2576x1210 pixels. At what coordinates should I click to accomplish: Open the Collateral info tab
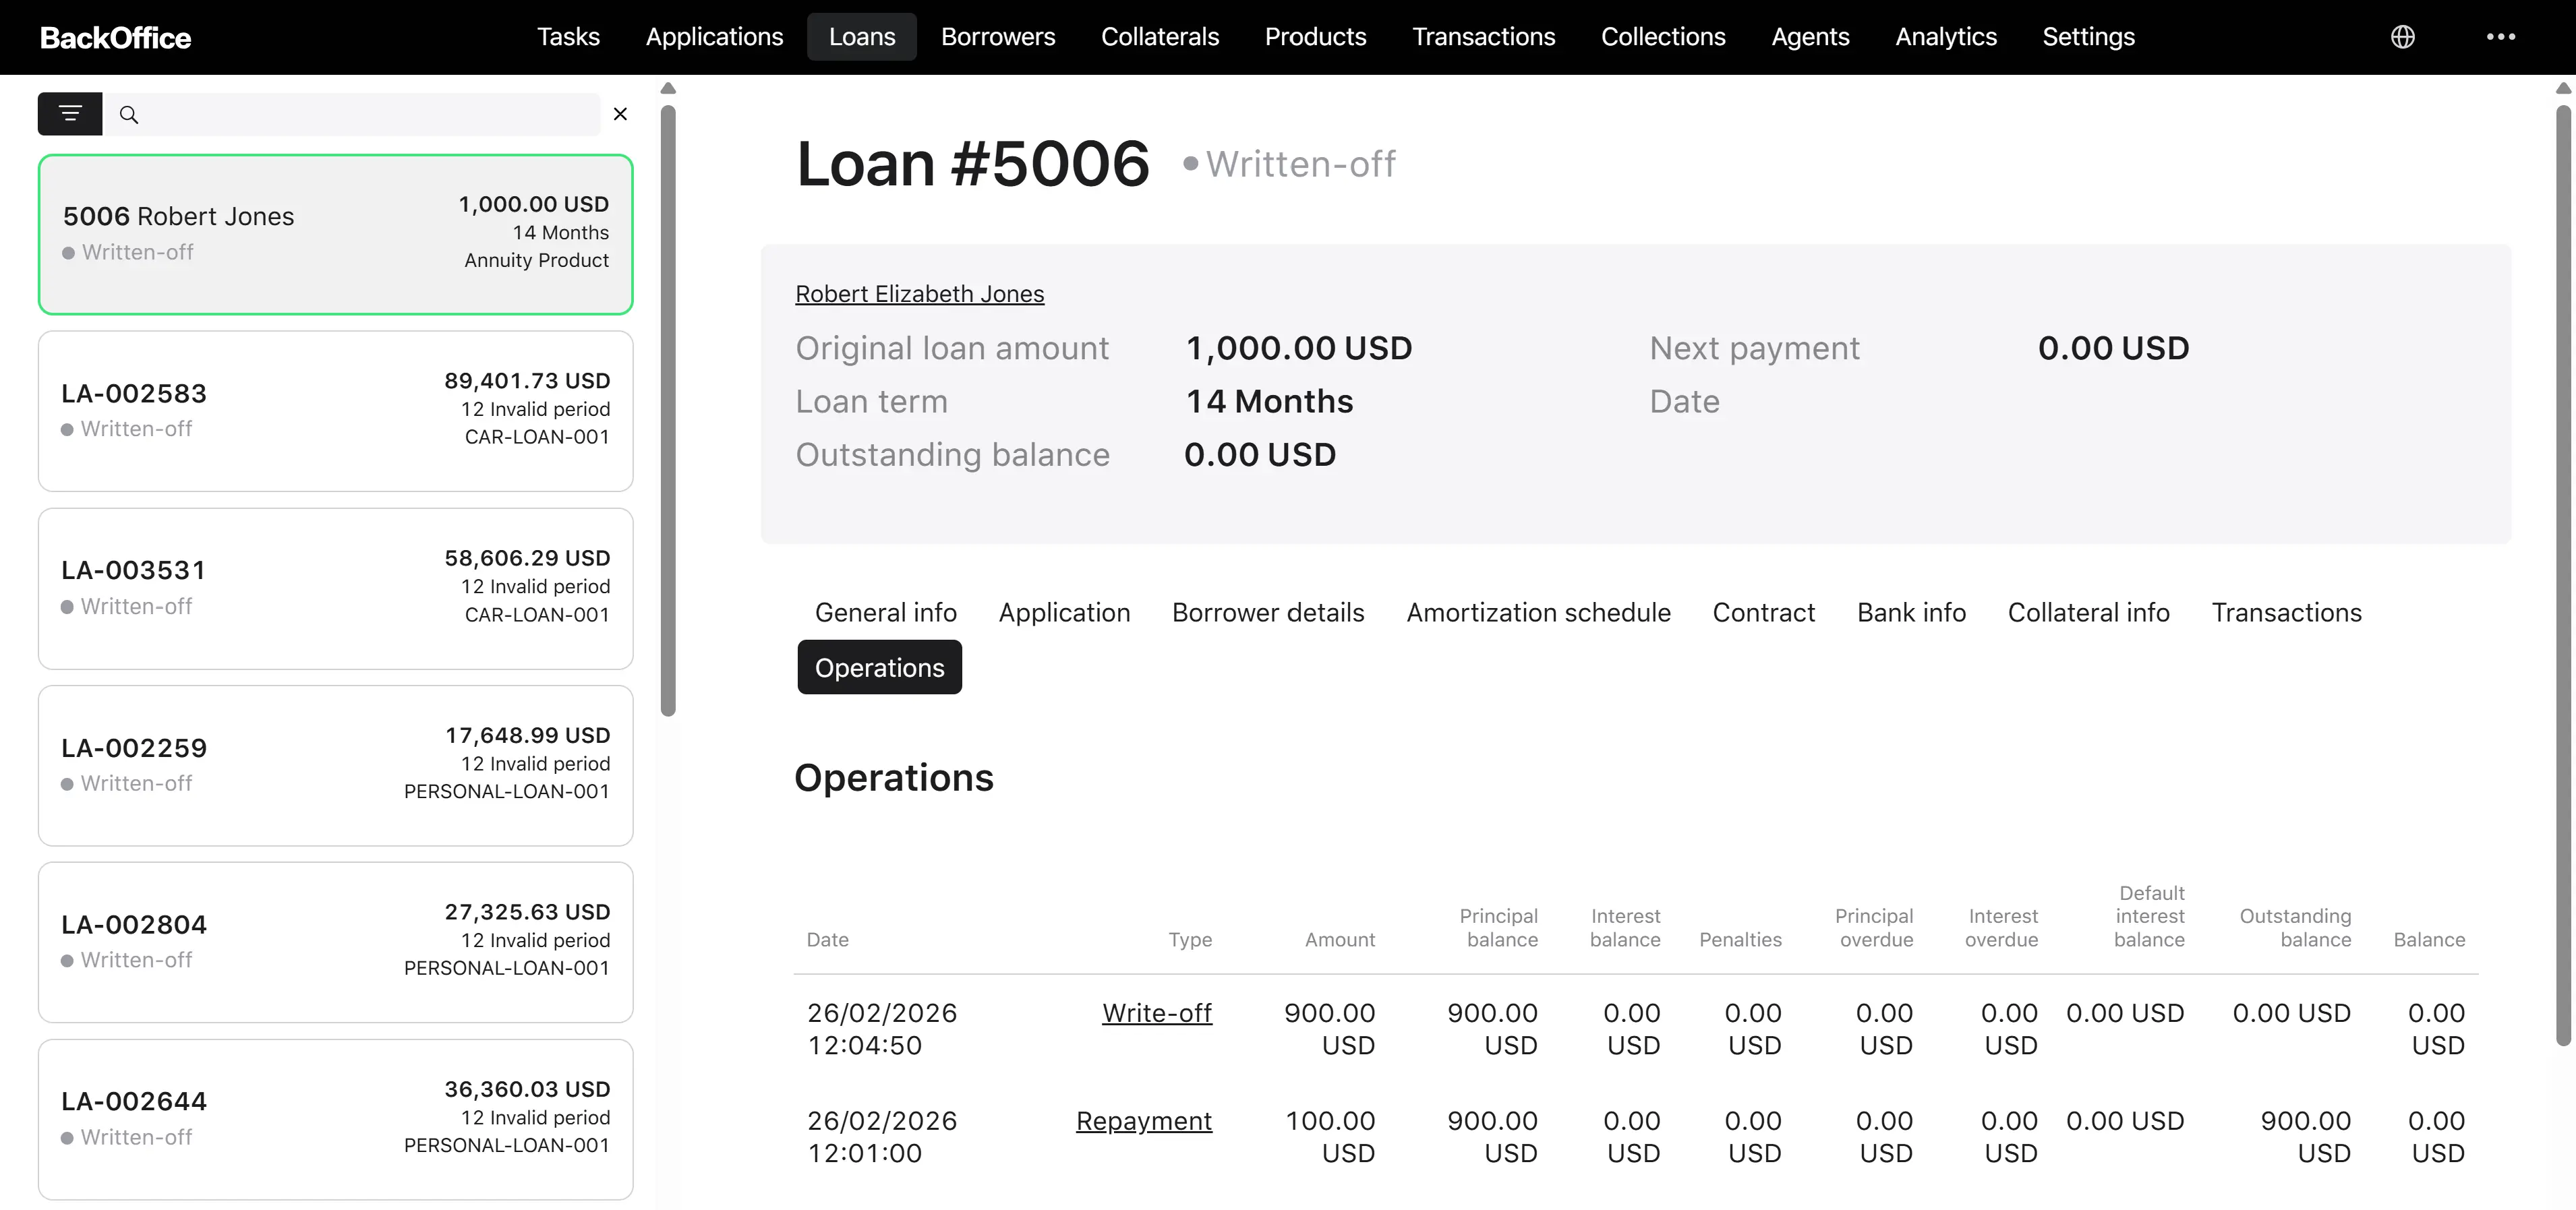pyautogui.click(x=2088, y=612)
